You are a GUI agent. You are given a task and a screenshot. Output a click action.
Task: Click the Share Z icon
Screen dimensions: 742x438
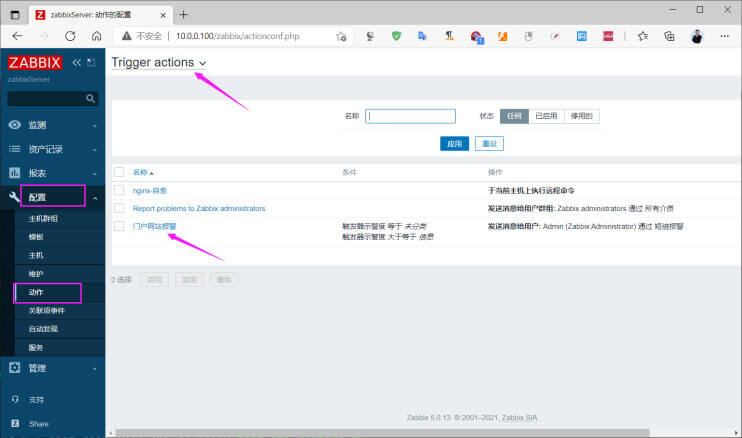[15, 423]
